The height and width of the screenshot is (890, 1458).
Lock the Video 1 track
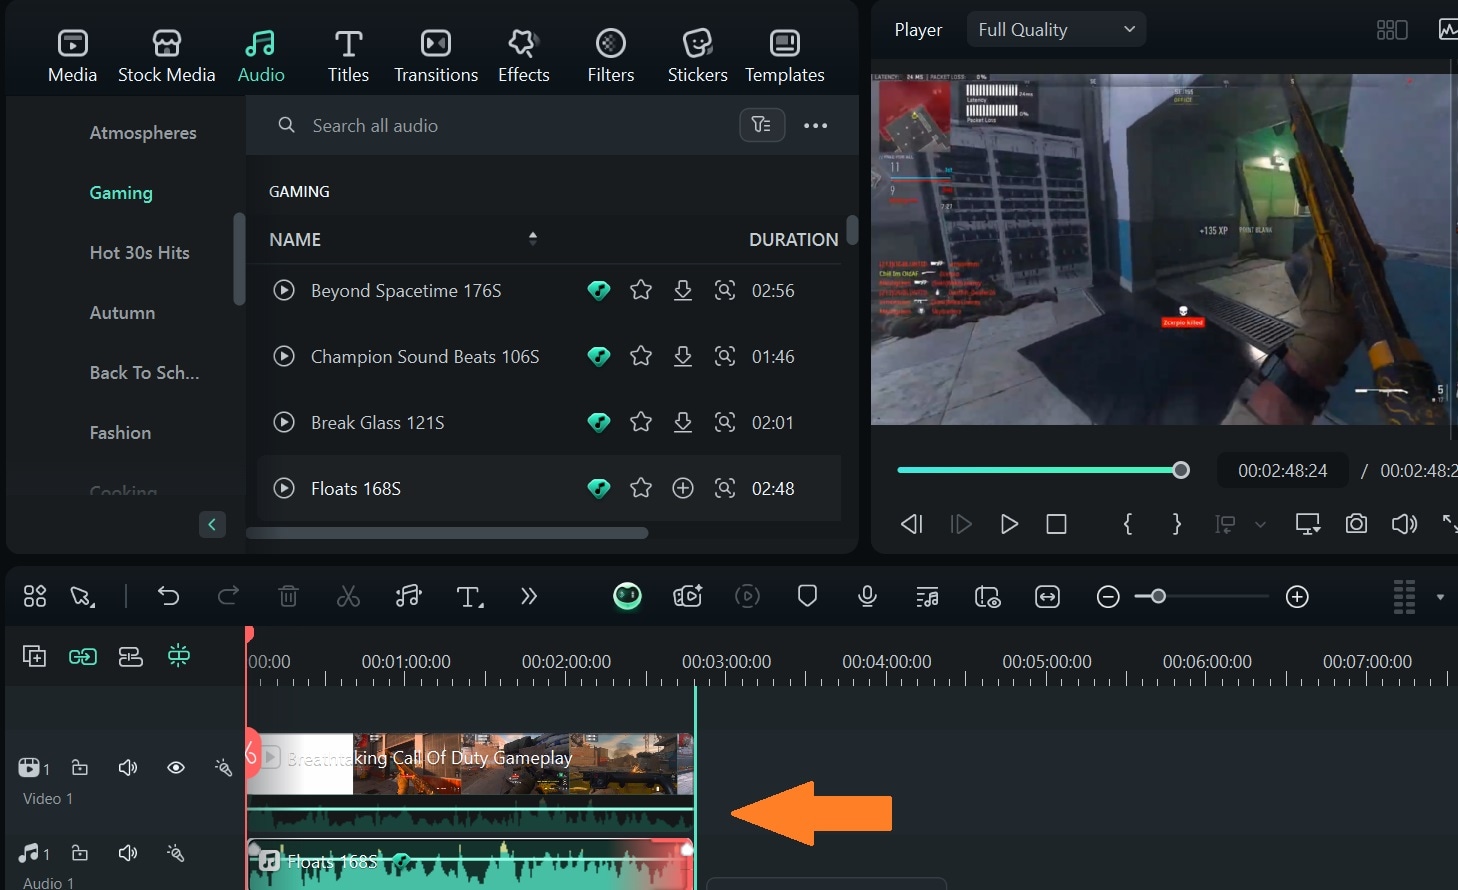coord(80,768)
